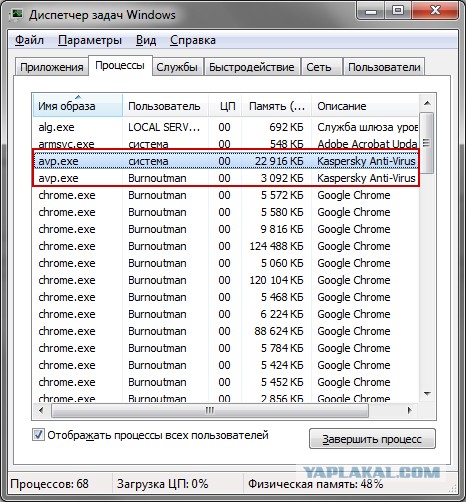Select chrome.exe using 120 104 КБ
Image resolution: width=466 pixels, height=502 pixels.
[x=226, y=280]
